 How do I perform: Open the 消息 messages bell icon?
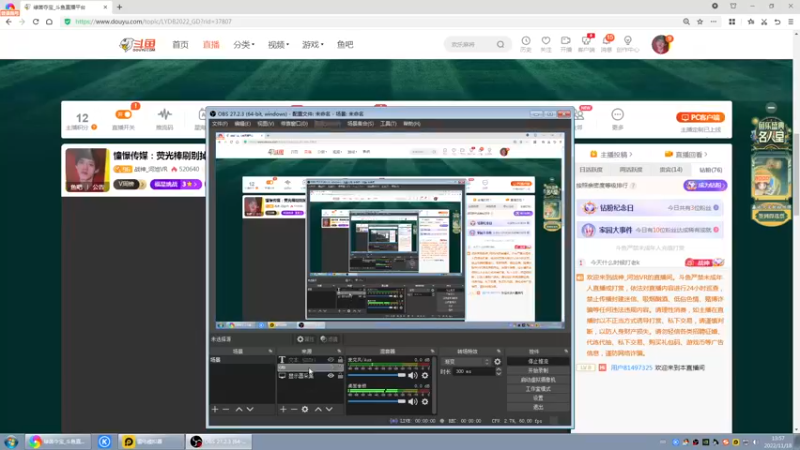pos(607,41)
